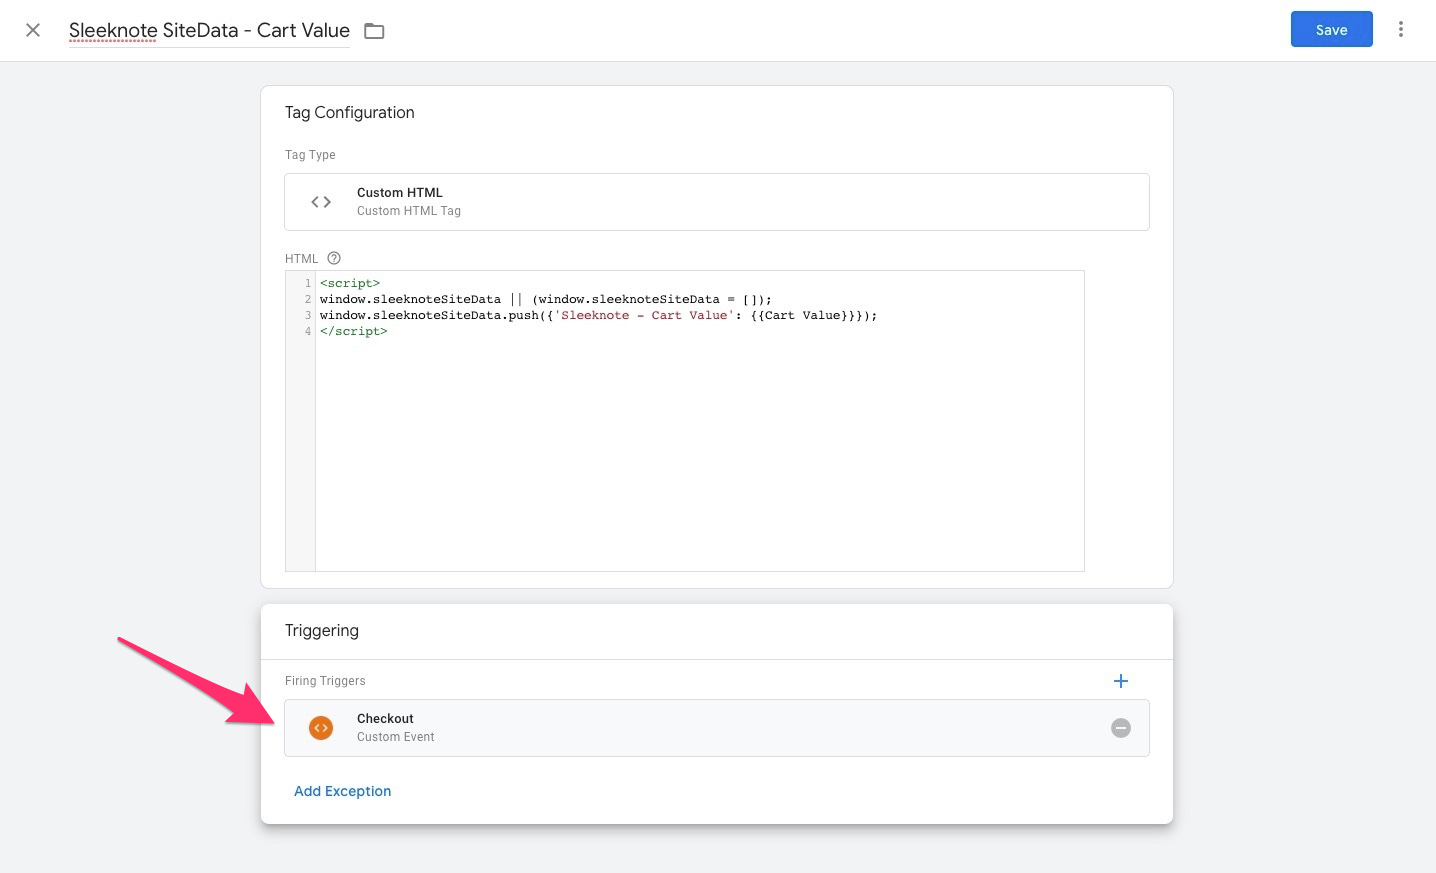Click the 'window.sleeknoteSiteData ||' code line
The image size is (1436, 873).
point(546,299)
